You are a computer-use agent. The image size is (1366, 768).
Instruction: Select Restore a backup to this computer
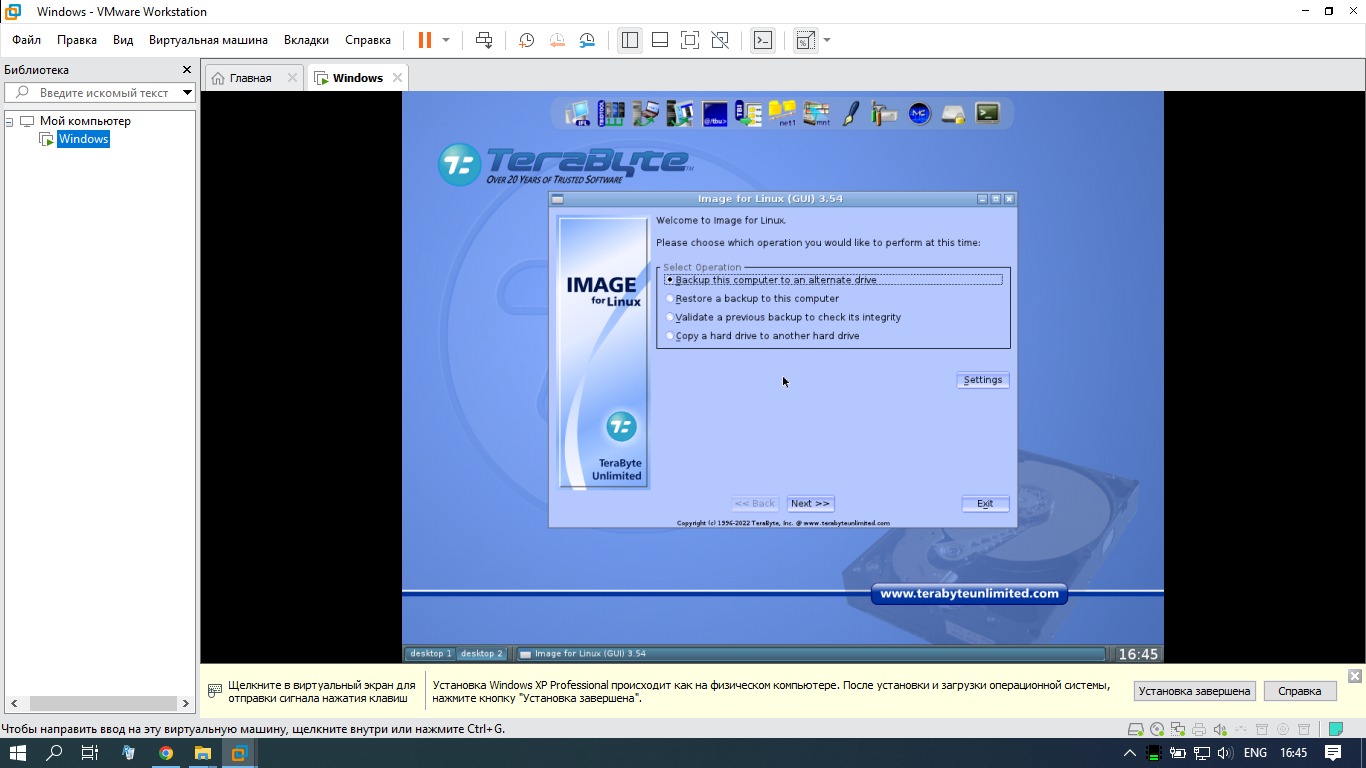point(753,299)
